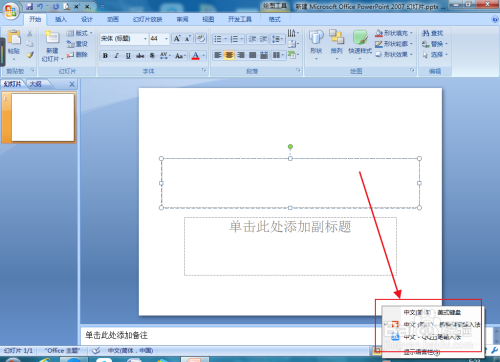Viewport: 500px width, 362px height.
Task: Align text right
Action: pos(241,55)
